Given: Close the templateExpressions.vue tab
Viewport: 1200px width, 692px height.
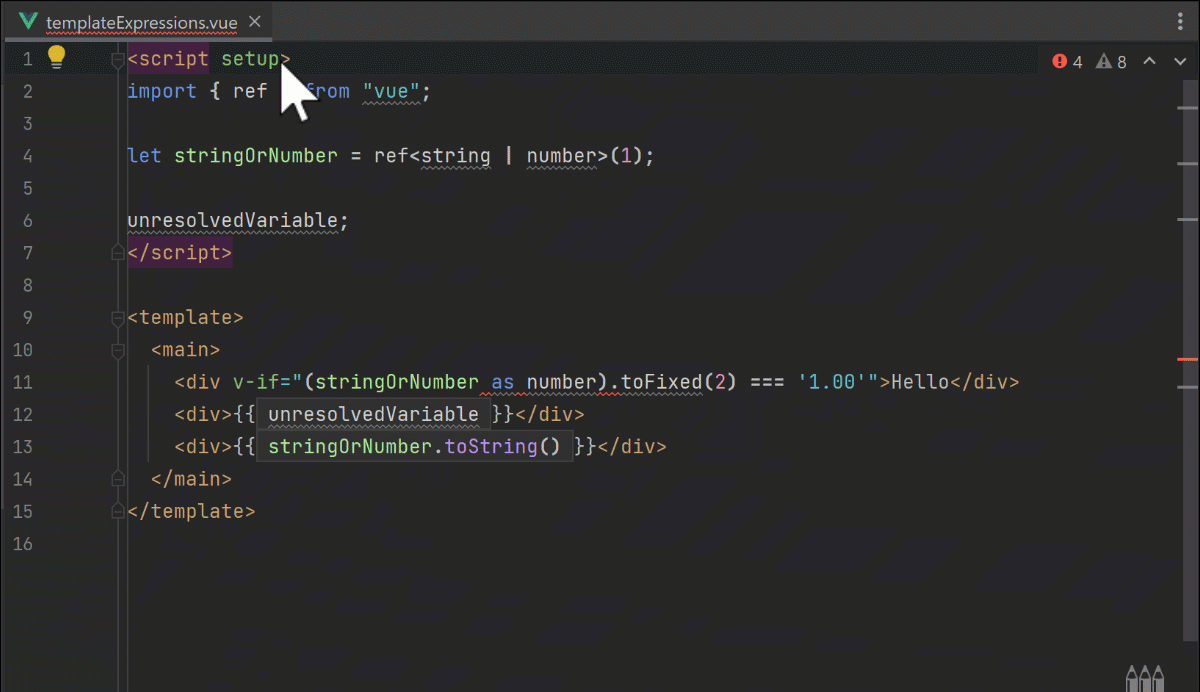Looking at the screenshot, I should (253, 19).
